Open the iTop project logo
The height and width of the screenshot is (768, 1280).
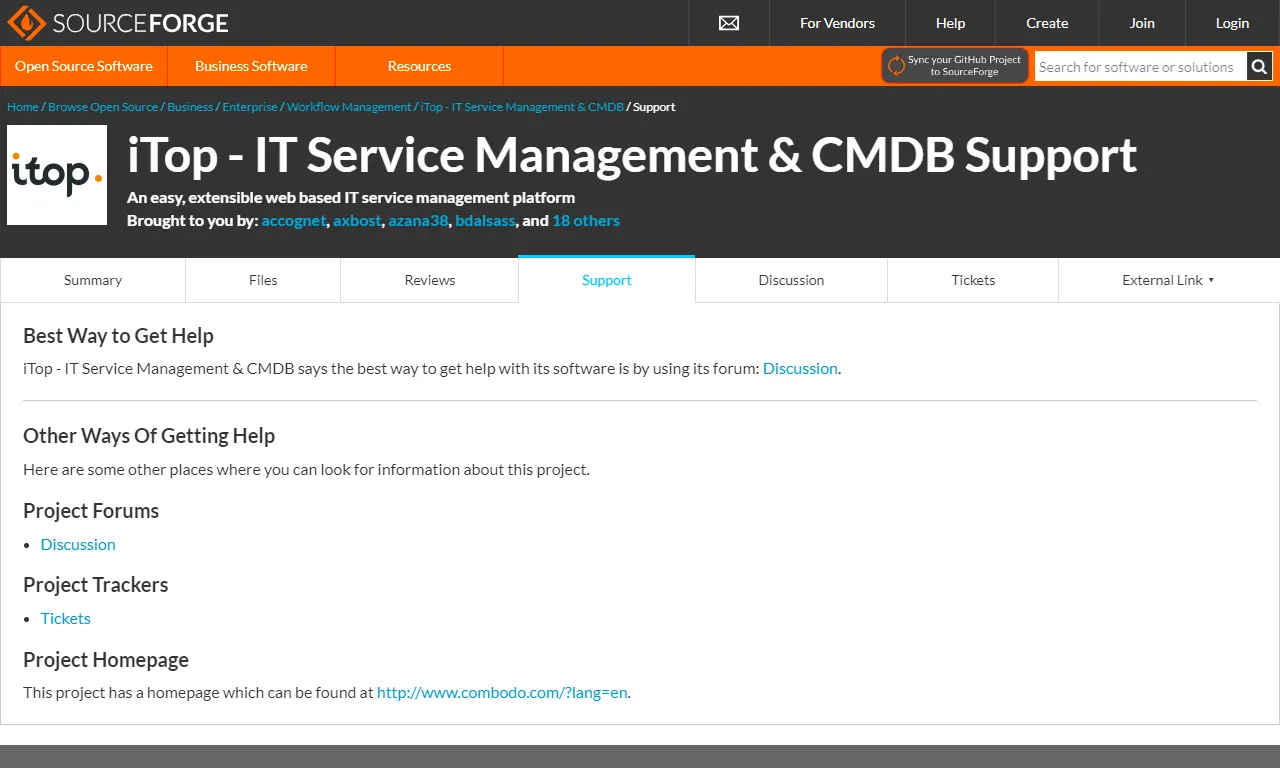(57, 175)
